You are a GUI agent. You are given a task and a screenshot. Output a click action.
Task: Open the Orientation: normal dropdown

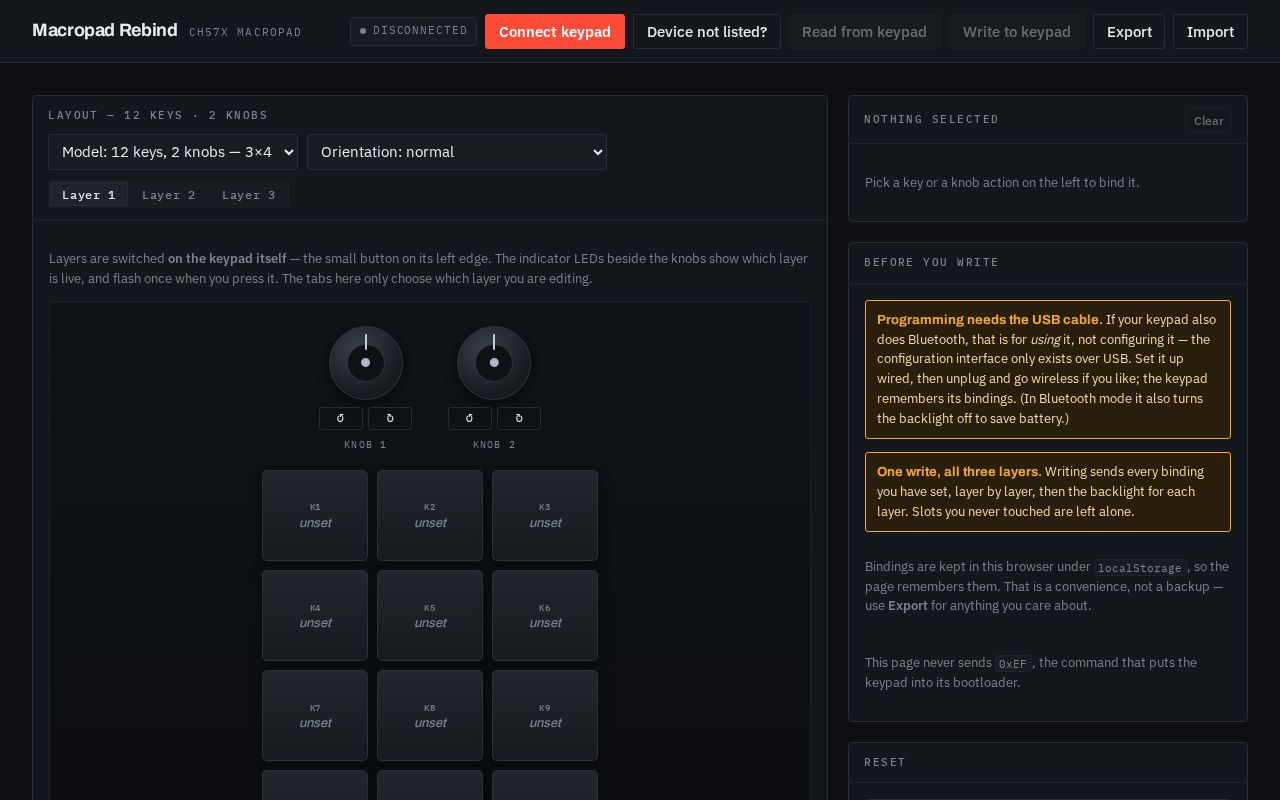[457, 152]
